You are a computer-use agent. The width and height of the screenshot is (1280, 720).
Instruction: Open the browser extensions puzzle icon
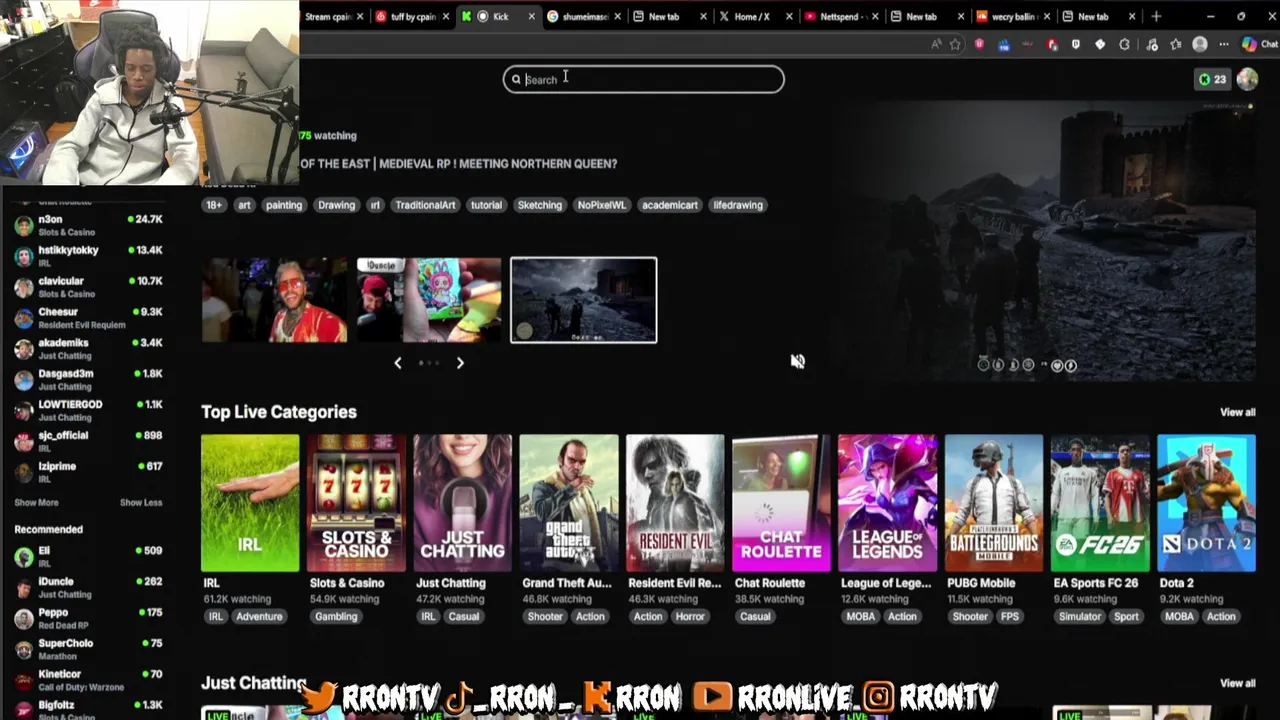[1125, 44]
